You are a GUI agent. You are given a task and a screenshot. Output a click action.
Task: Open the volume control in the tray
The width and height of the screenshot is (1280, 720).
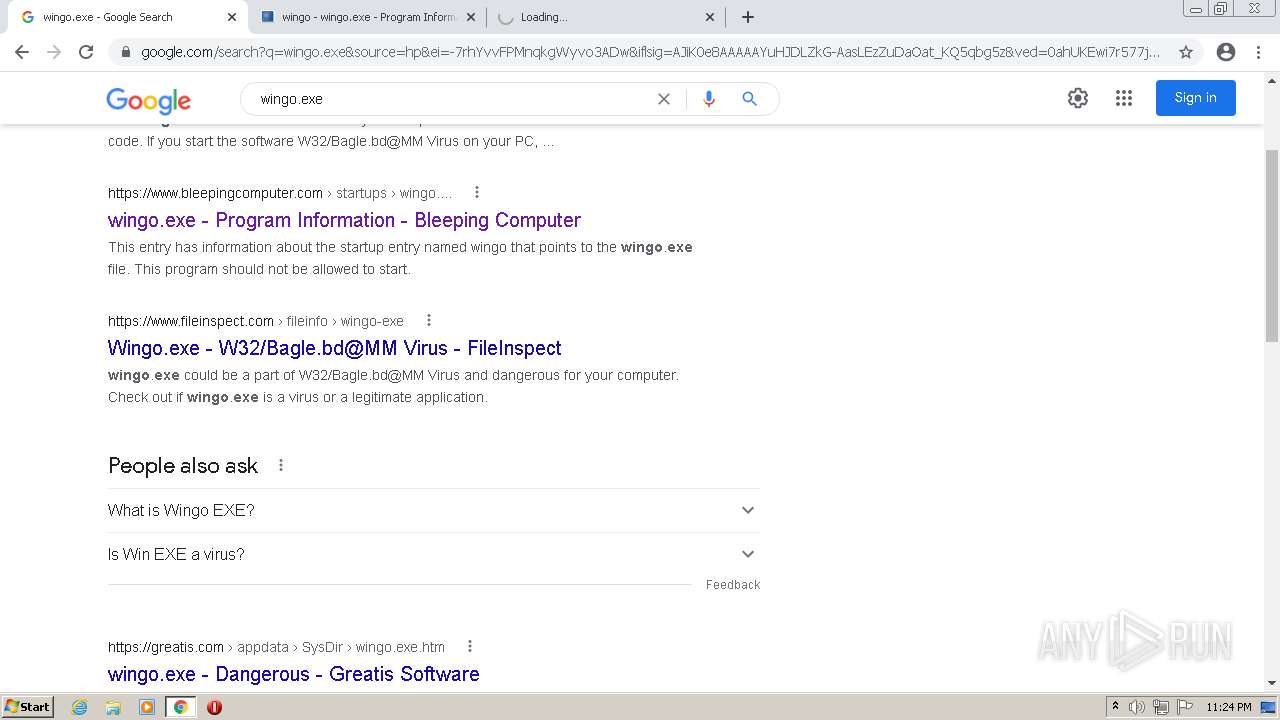click(1137, 707)
